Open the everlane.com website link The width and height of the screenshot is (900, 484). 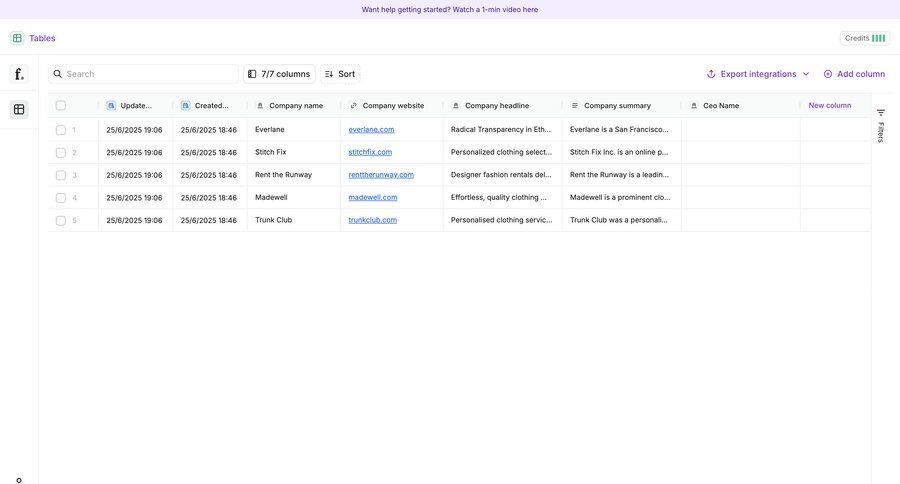tap(371, 130)
